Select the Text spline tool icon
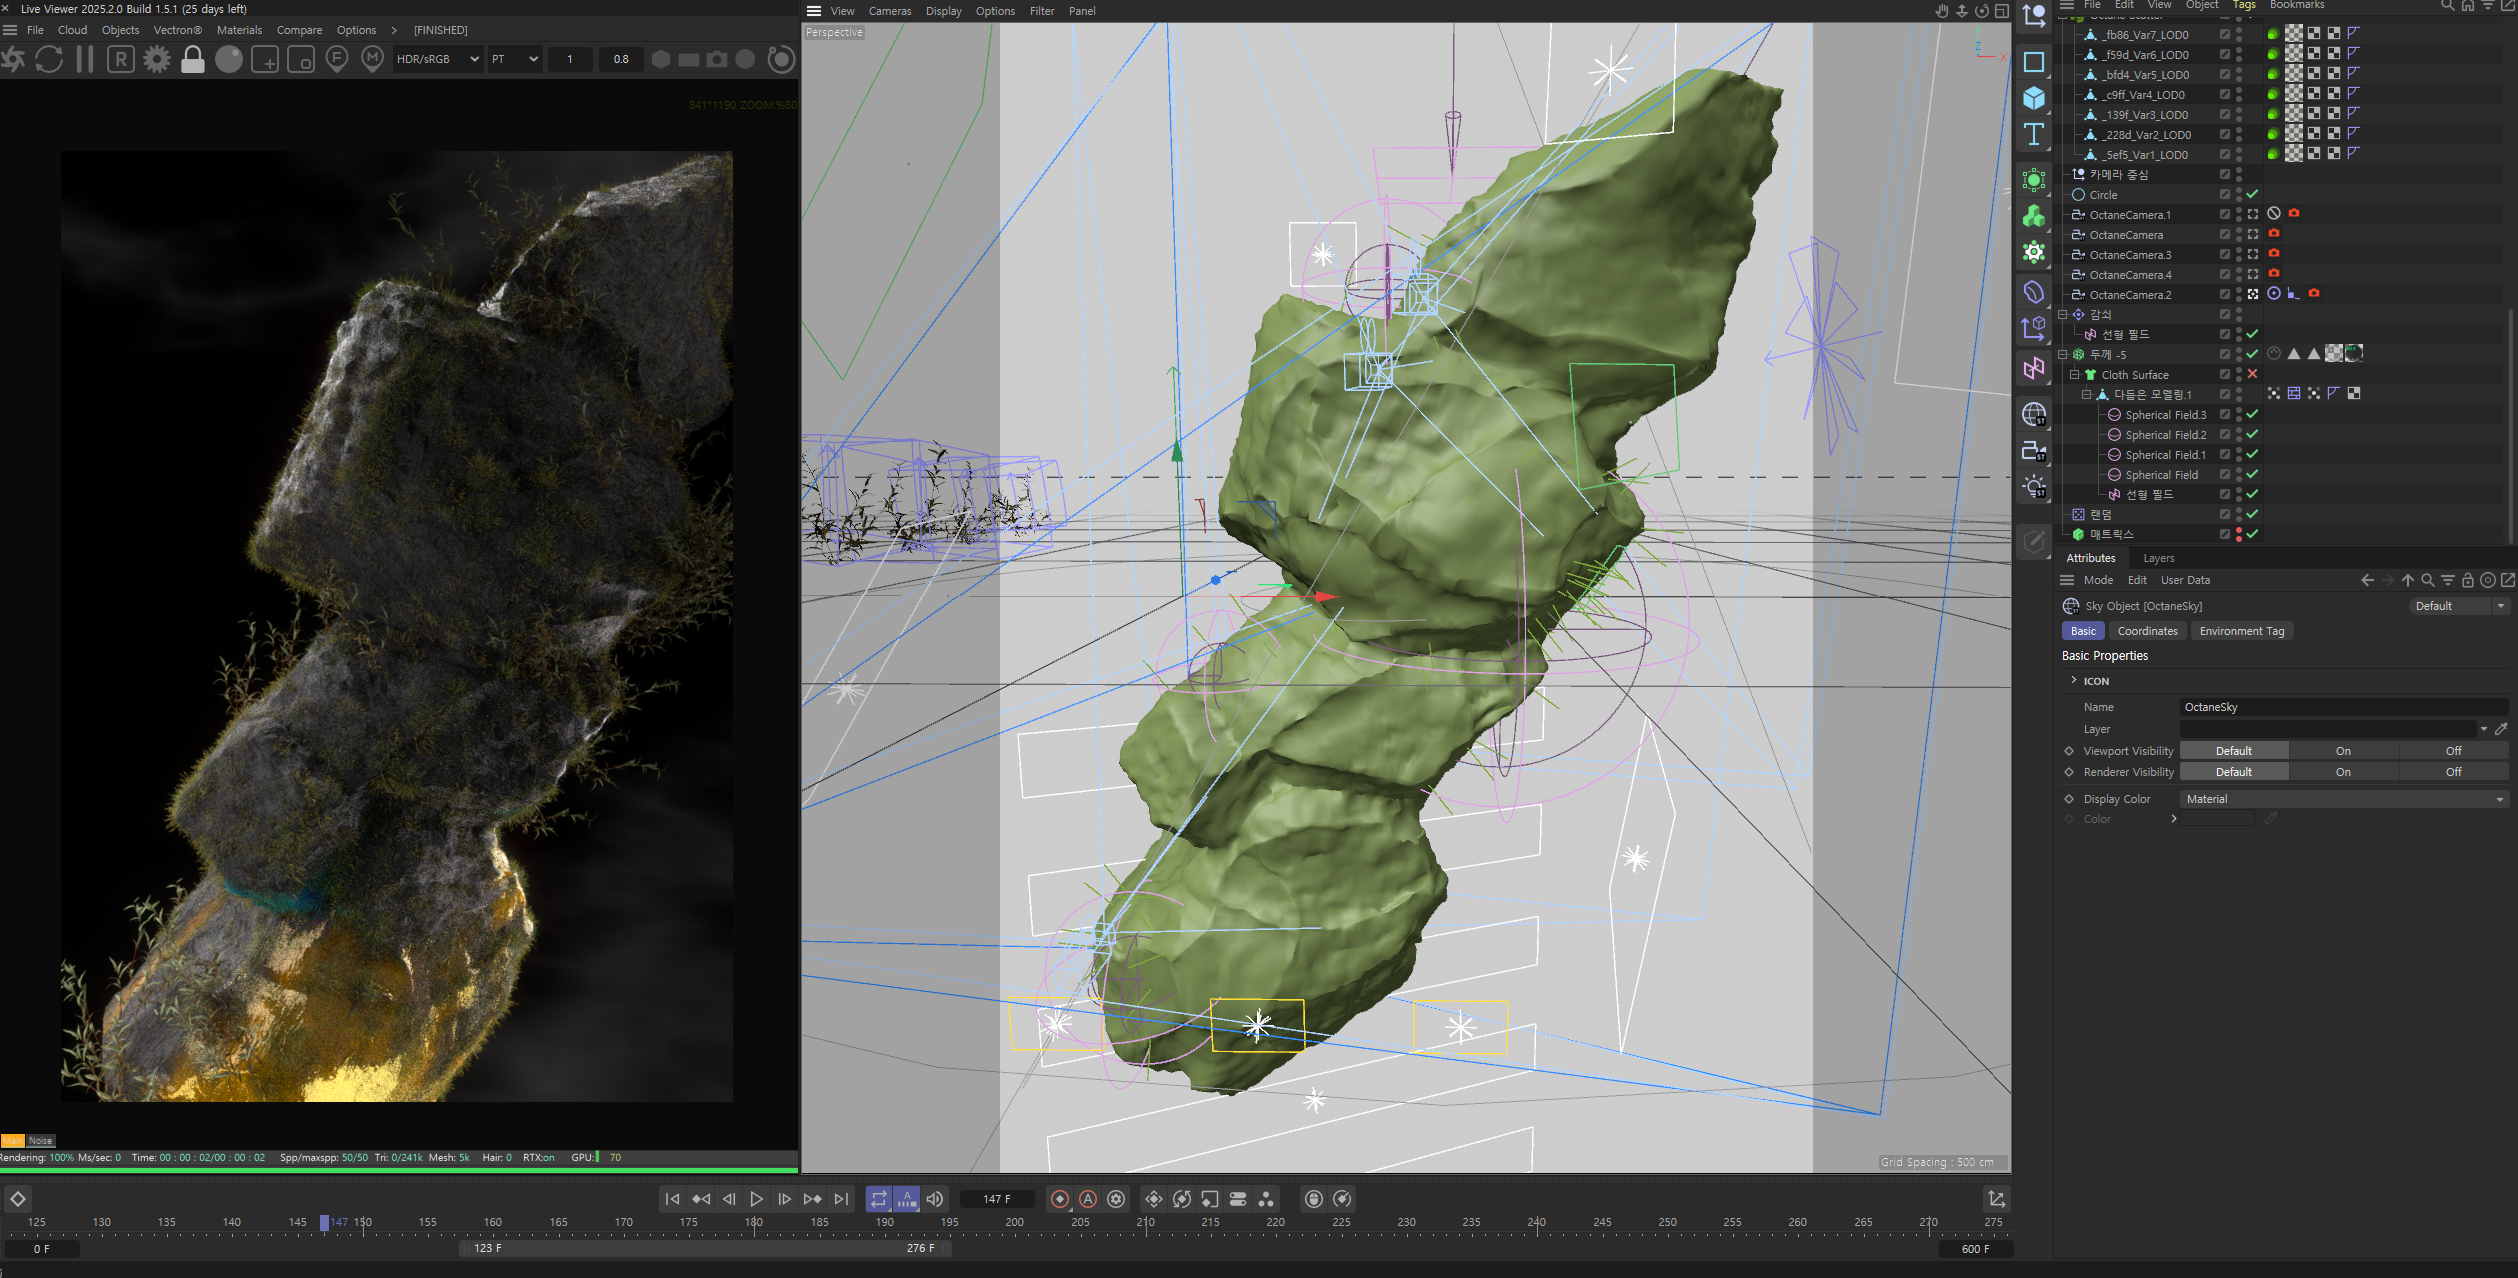The height and width of the screenshot is (1278, 2518). [x=2033, y=134]
